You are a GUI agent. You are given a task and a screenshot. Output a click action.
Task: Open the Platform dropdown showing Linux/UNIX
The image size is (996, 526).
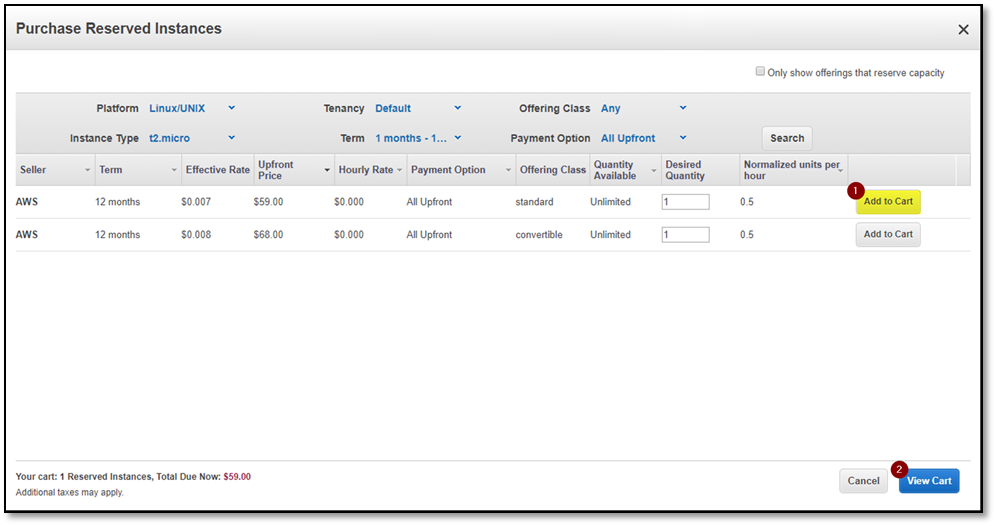[x=191, y=108]
